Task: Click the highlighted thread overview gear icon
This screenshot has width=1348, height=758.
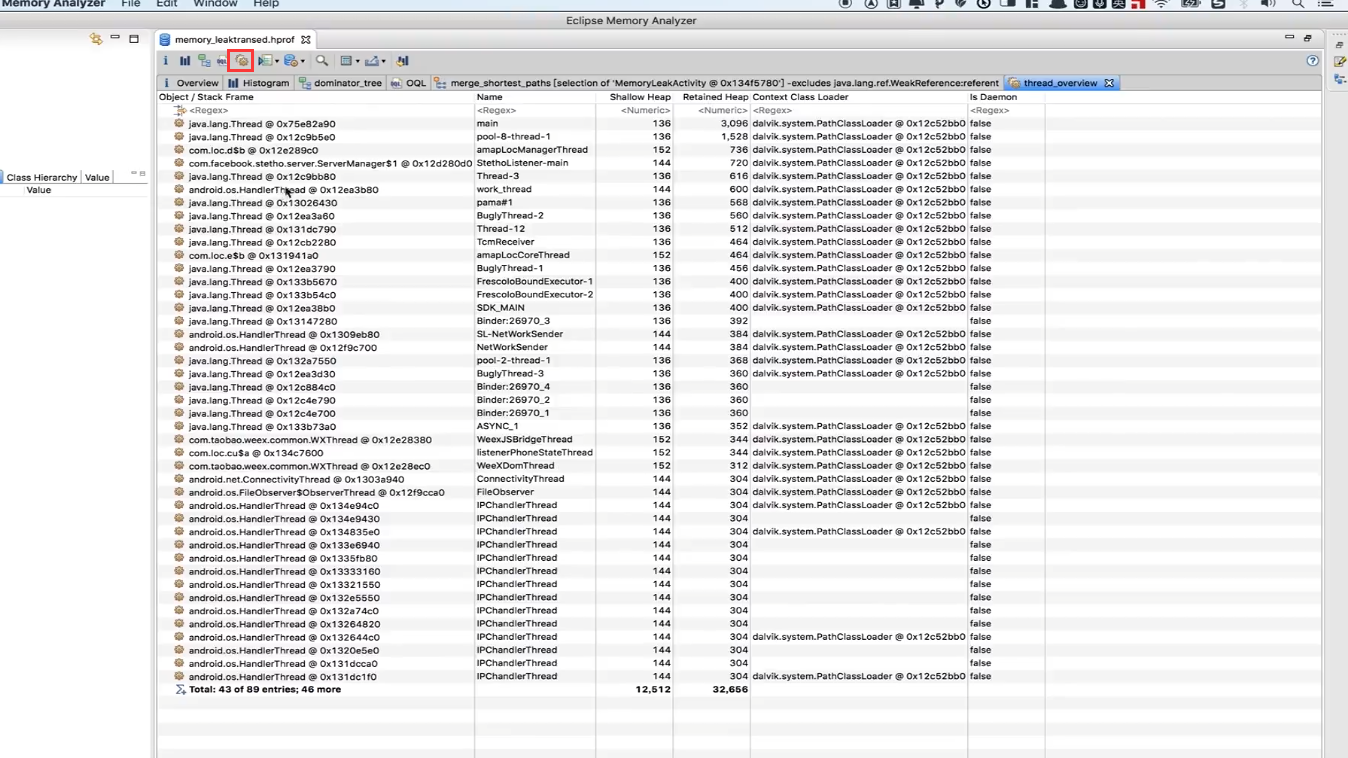Action: (242, 61)
